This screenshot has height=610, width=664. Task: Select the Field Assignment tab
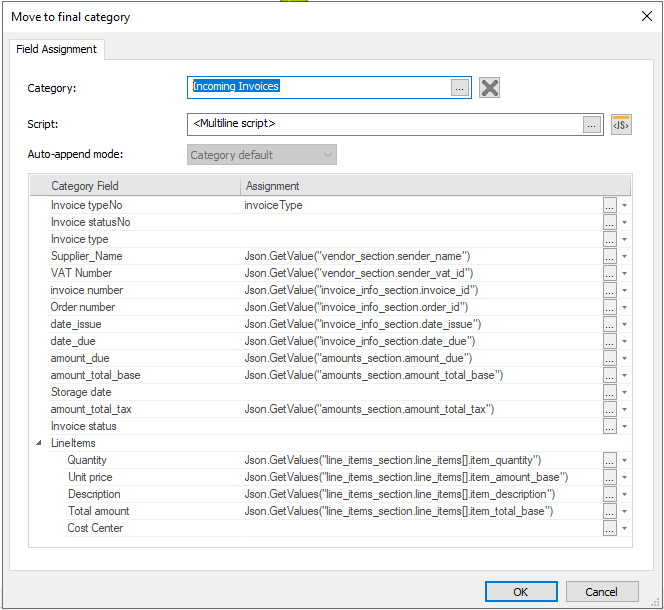57,49
